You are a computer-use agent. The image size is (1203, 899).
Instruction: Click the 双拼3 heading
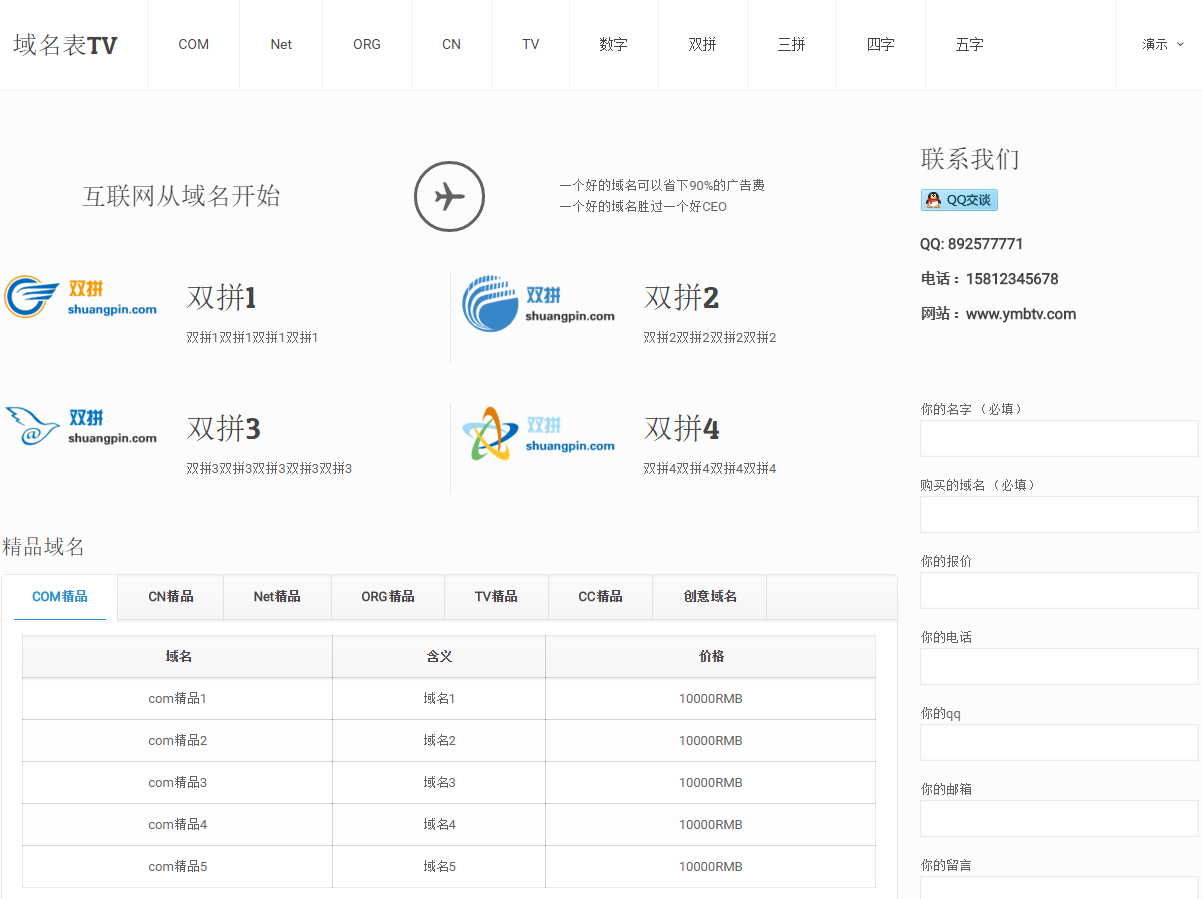click(224, 429)
